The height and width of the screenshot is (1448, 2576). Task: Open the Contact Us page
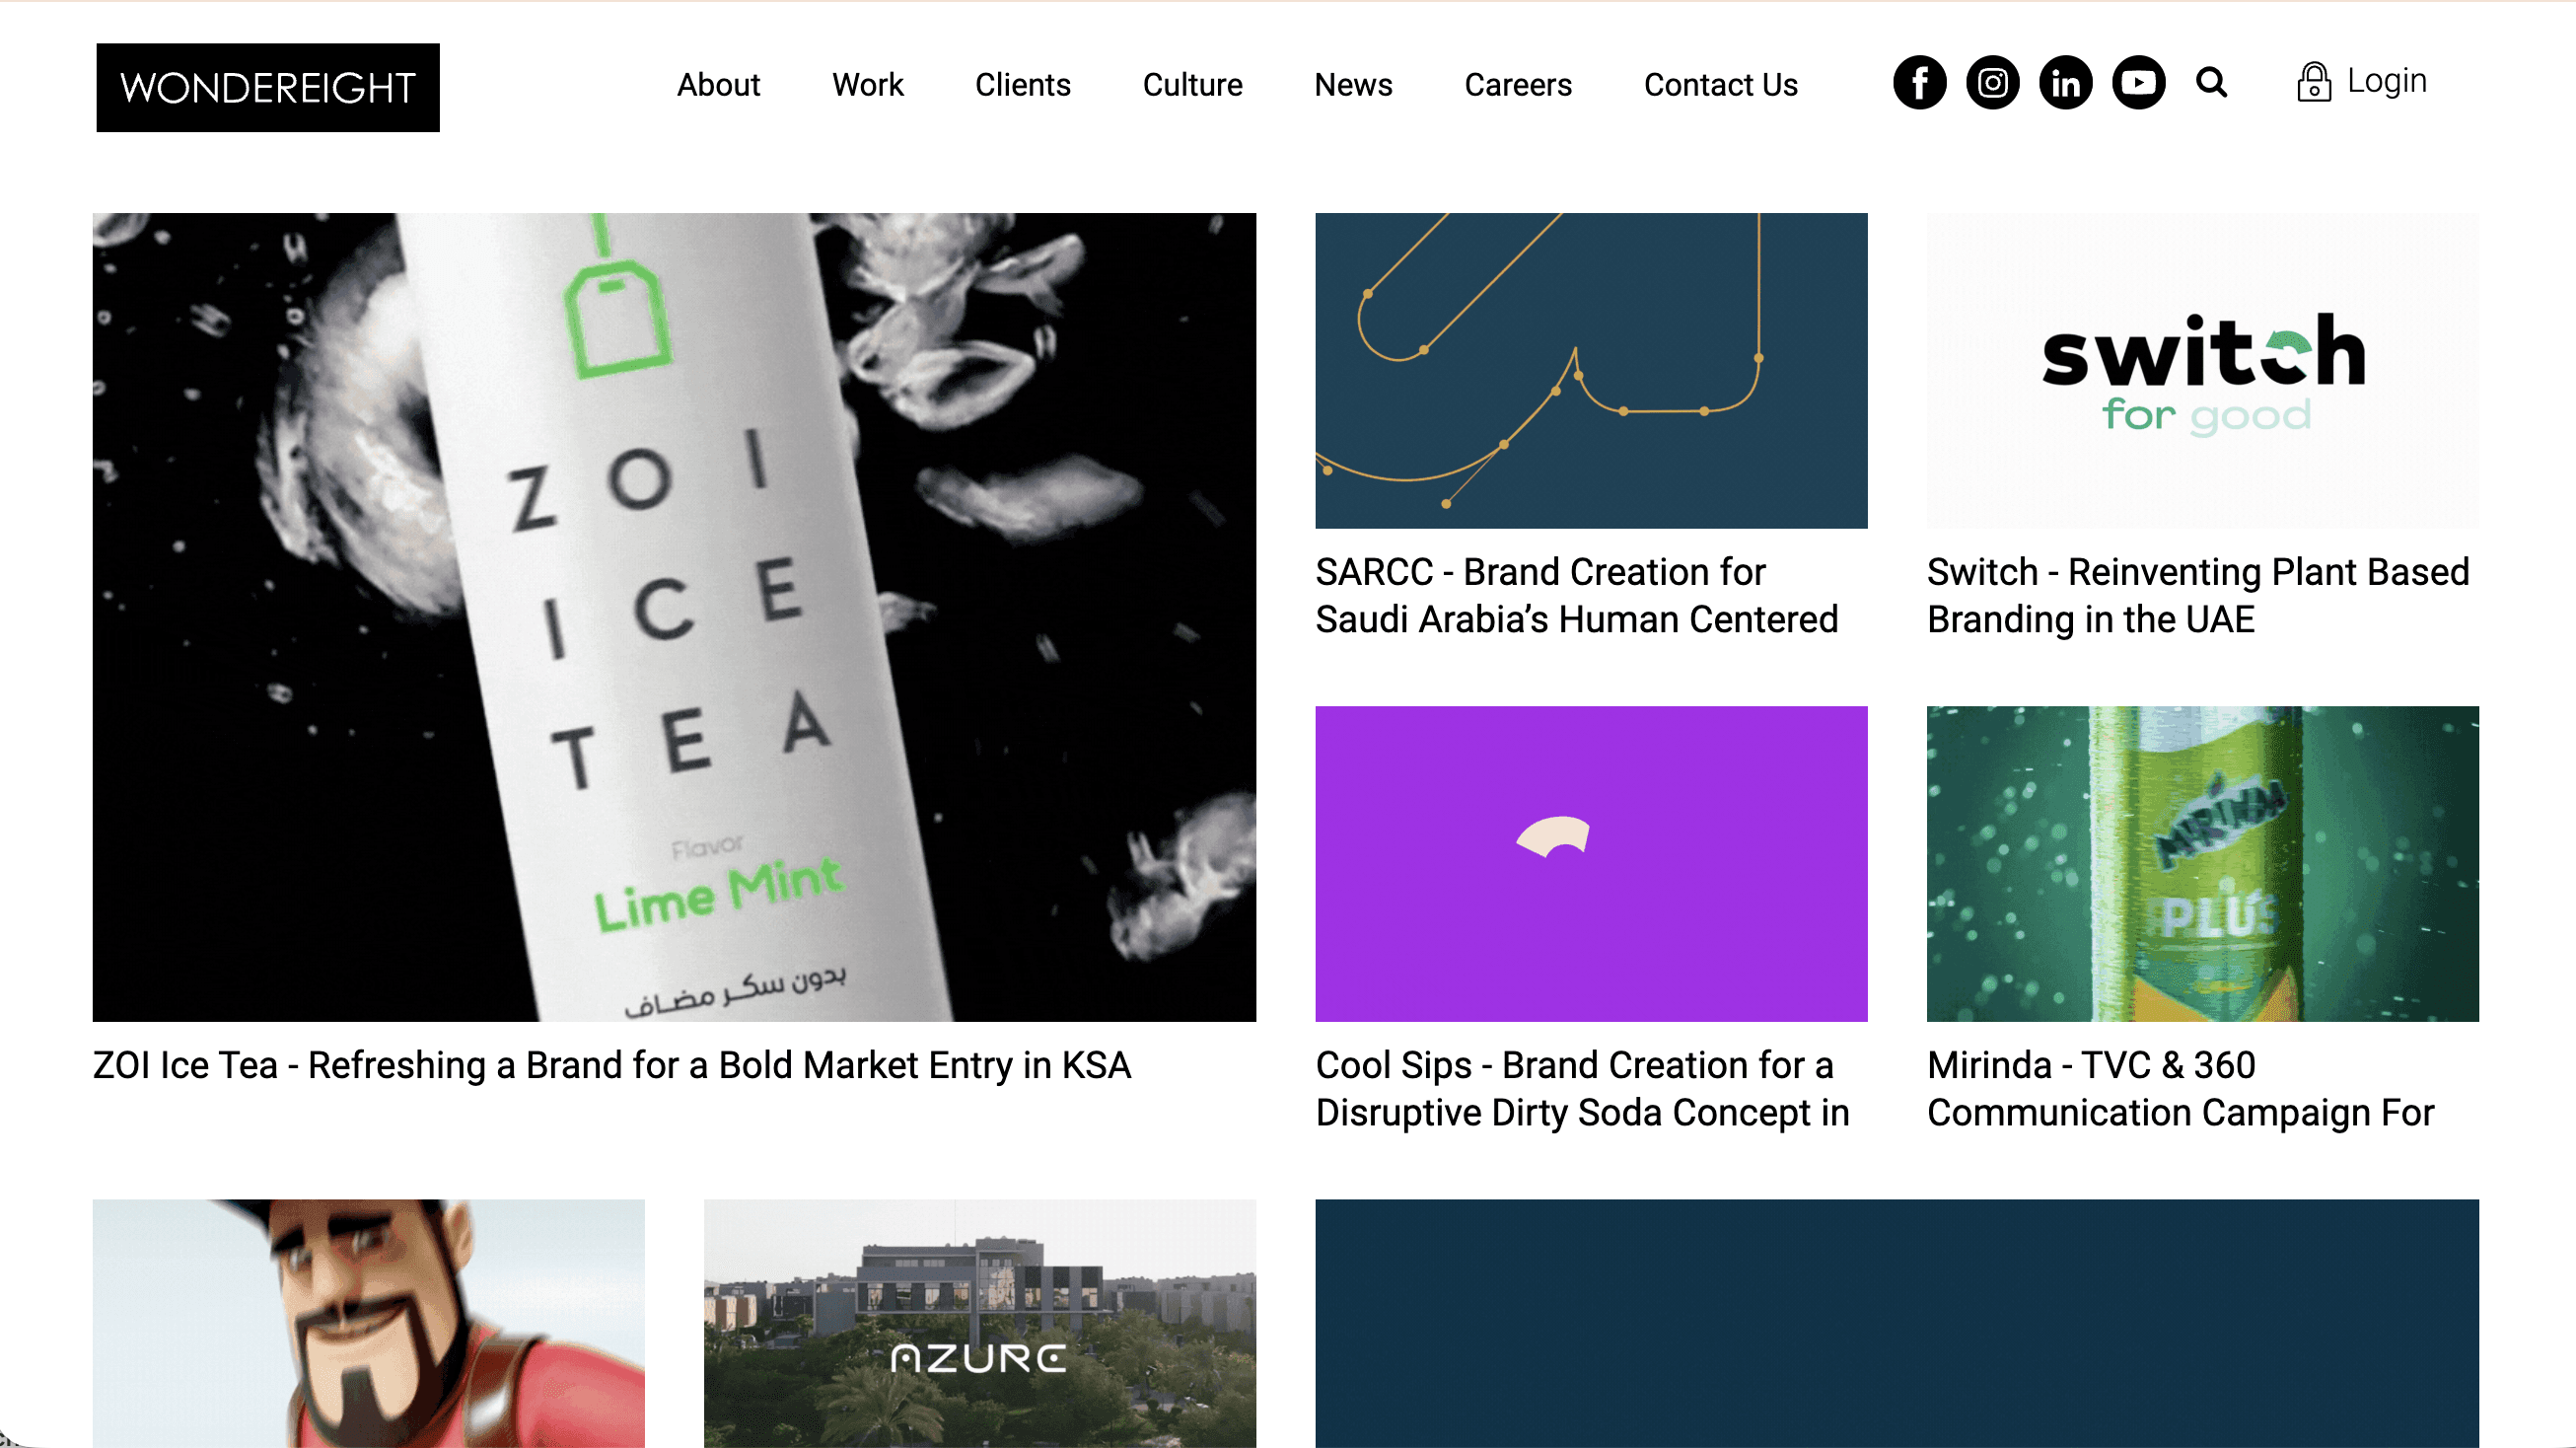1720,85
